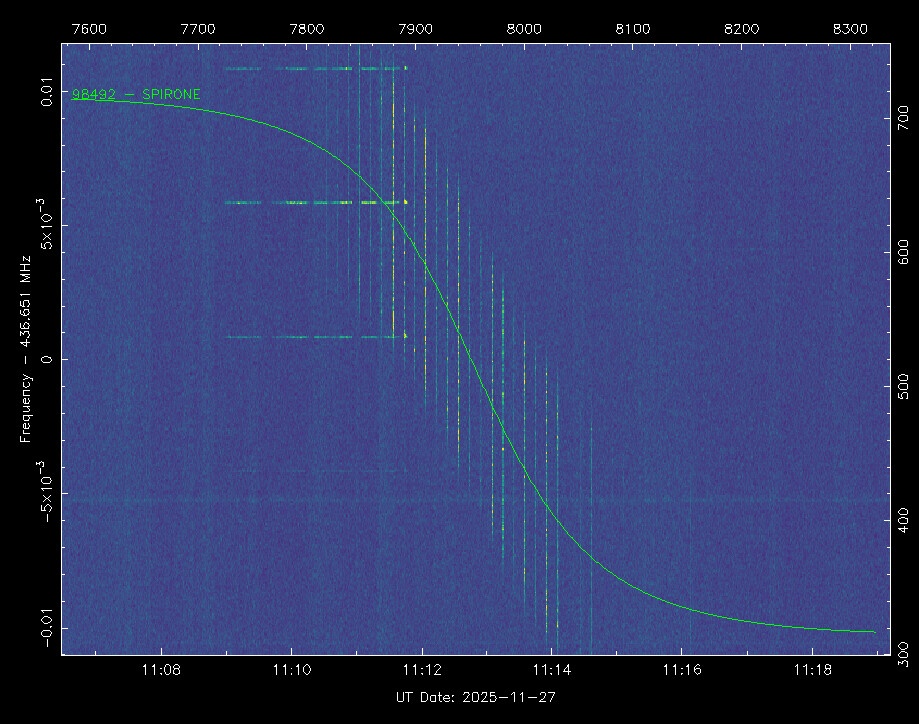Click the 7600 top axis tick label

(x=90, y=29)
